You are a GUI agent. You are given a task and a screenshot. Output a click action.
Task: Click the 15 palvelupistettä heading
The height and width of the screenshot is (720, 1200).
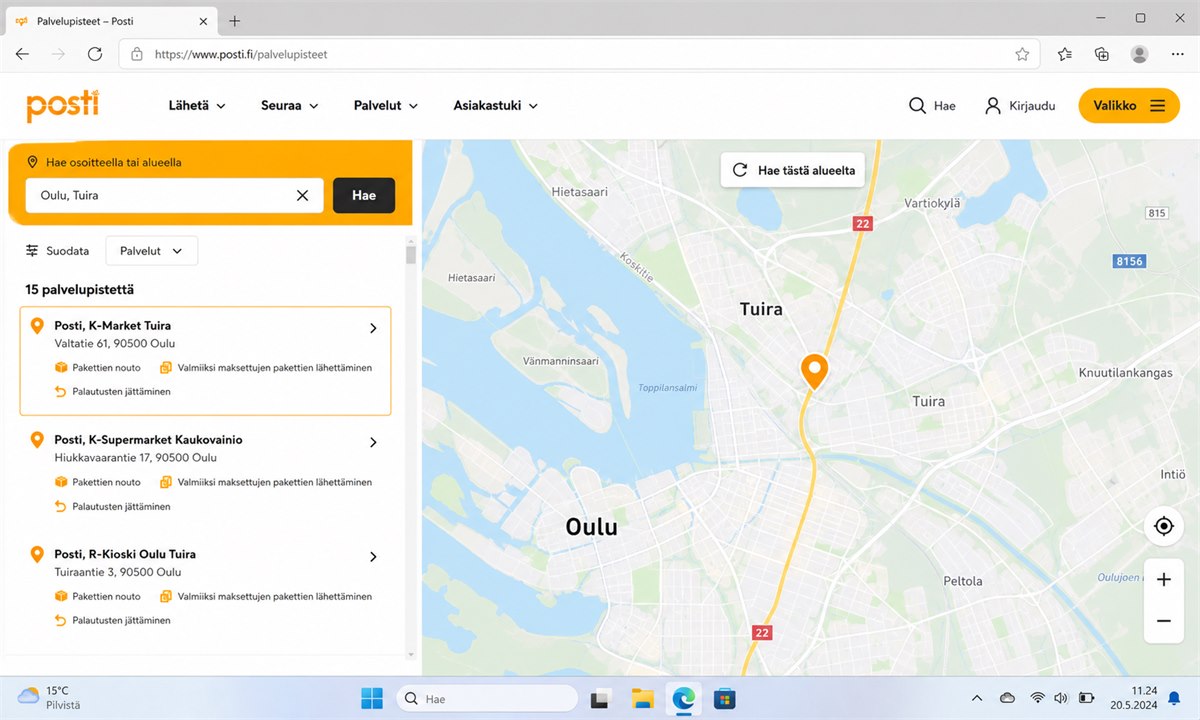80,289
